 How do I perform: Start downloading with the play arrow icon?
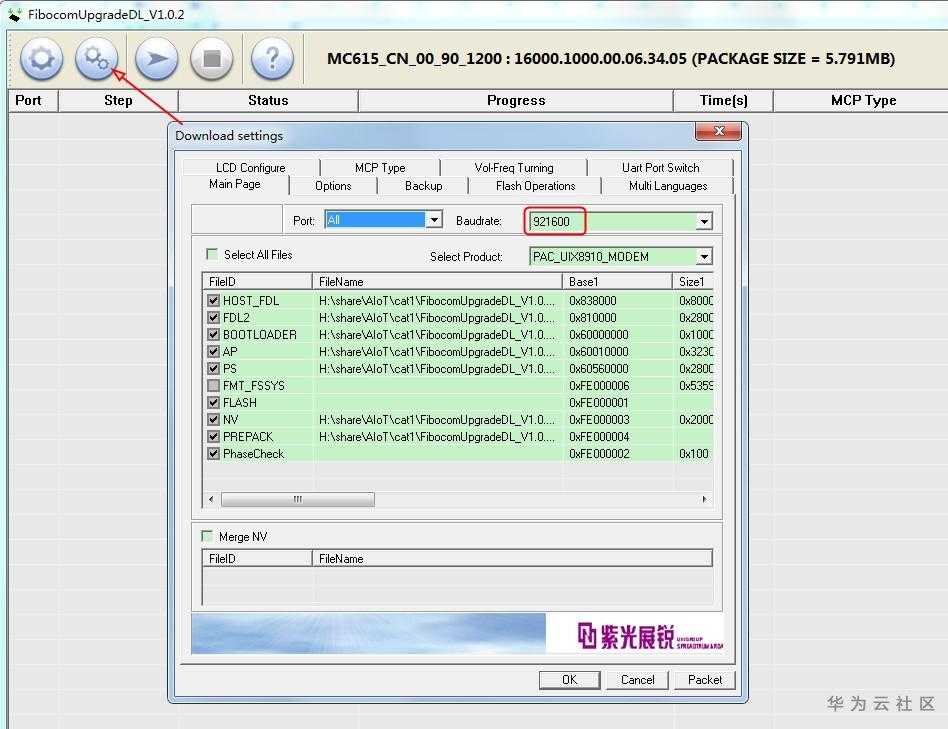(x=157, y=59)
